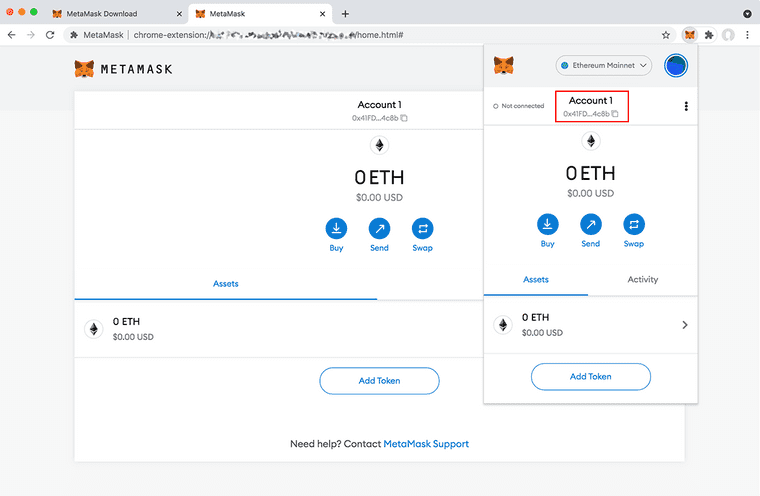Click the Ethereum icon above popup balance
Image resolution: width=760 pixels, height=496 pixels.
point(591,141)
